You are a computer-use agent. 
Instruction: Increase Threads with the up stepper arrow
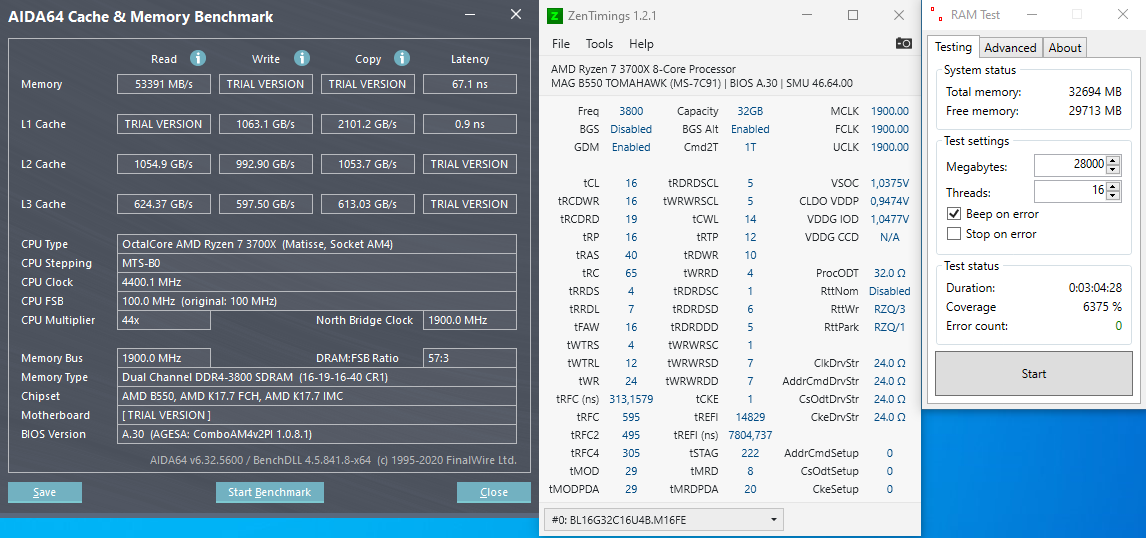(1112, 188)
